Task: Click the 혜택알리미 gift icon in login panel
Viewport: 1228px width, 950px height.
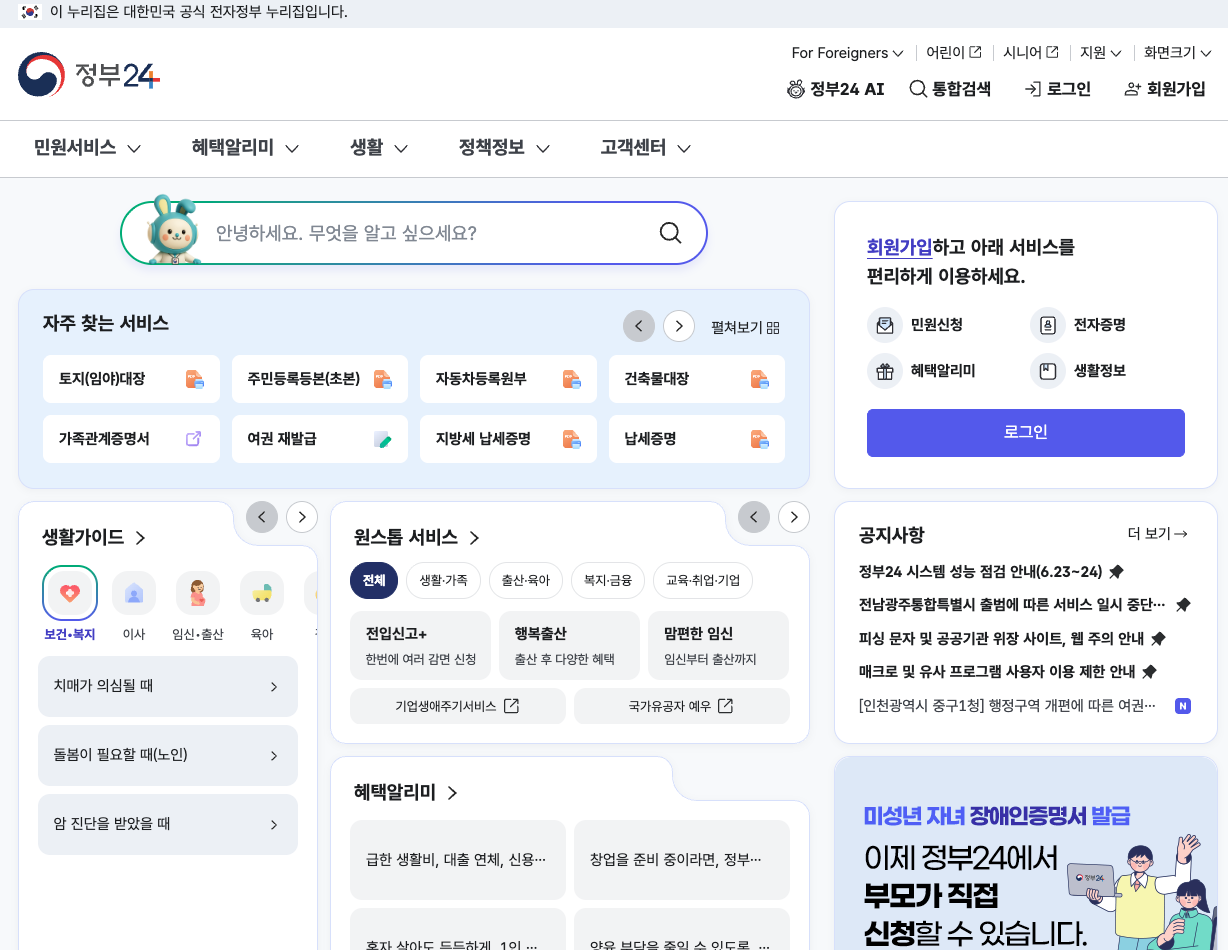Action: (x=884, y=371)
